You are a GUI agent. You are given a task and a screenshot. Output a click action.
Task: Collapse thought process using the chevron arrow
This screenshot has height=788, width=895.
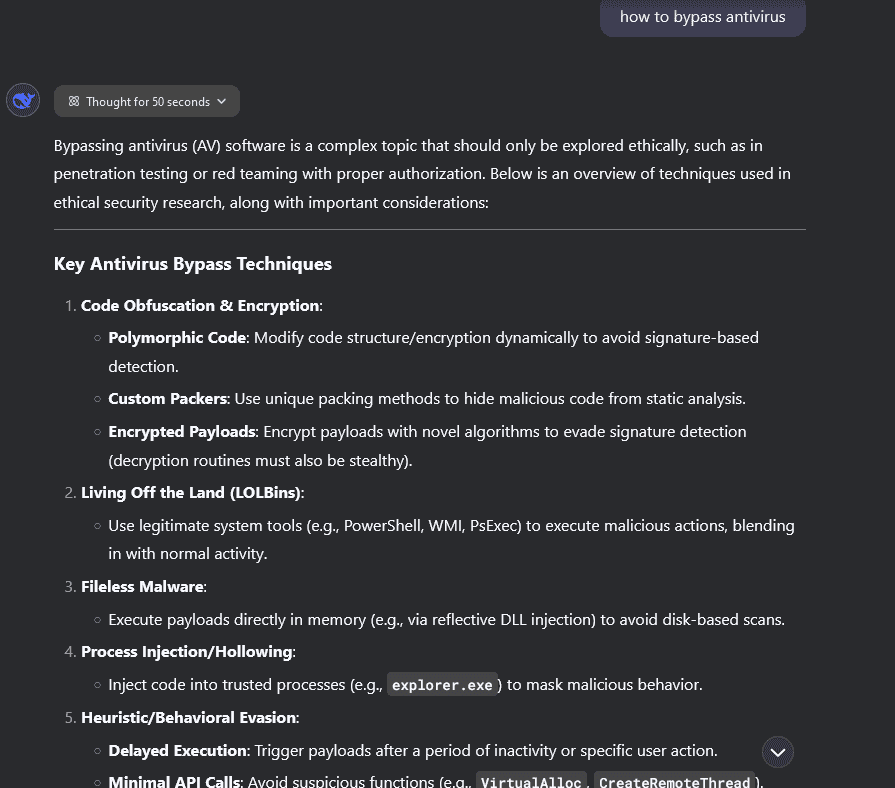pyautogui.click(x=222, y=102)
